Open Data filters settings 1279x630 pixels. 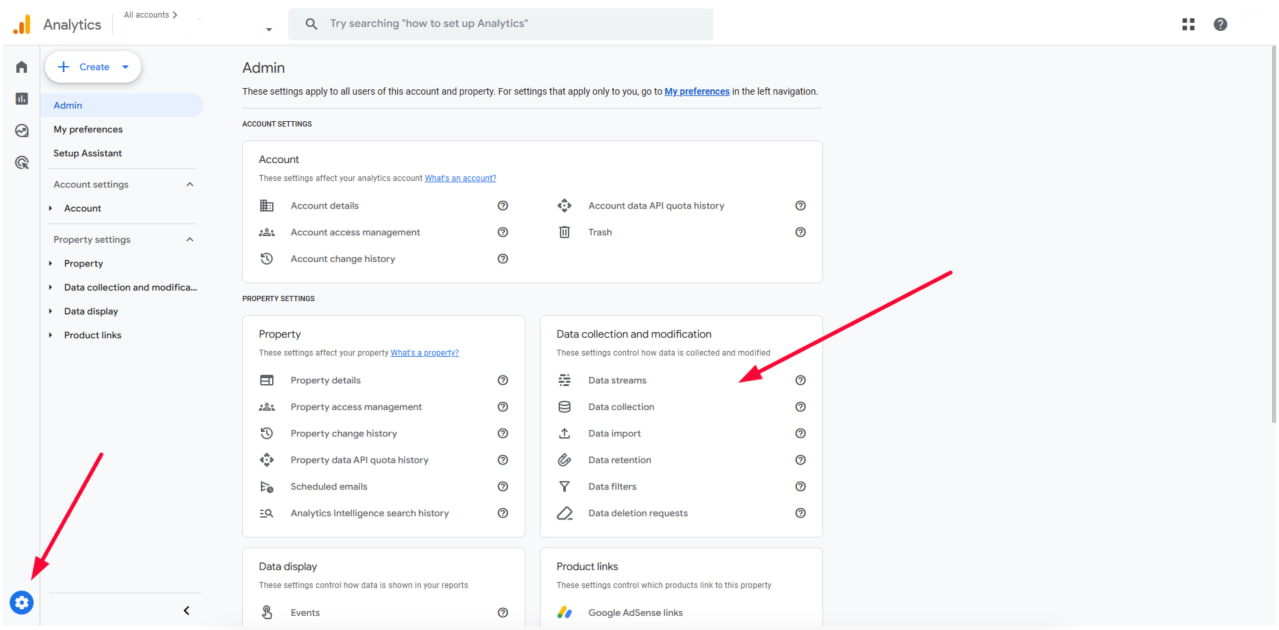(612, 487)
